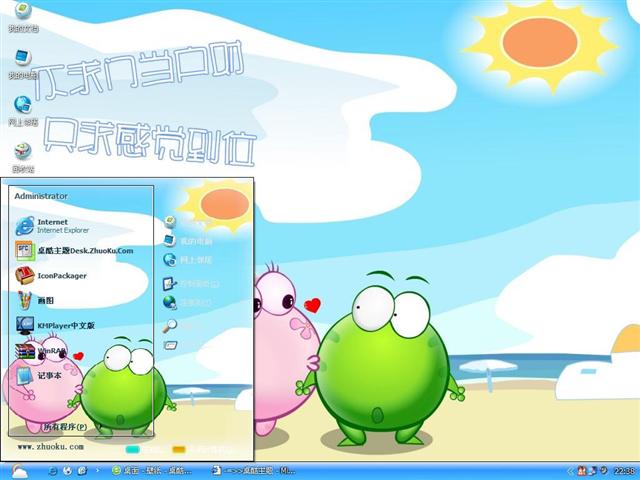Image resolution: width=640 pixels, height=480 pixels.
Task: Open My Documents desktop icon at top
Action: tap(23, 17)
